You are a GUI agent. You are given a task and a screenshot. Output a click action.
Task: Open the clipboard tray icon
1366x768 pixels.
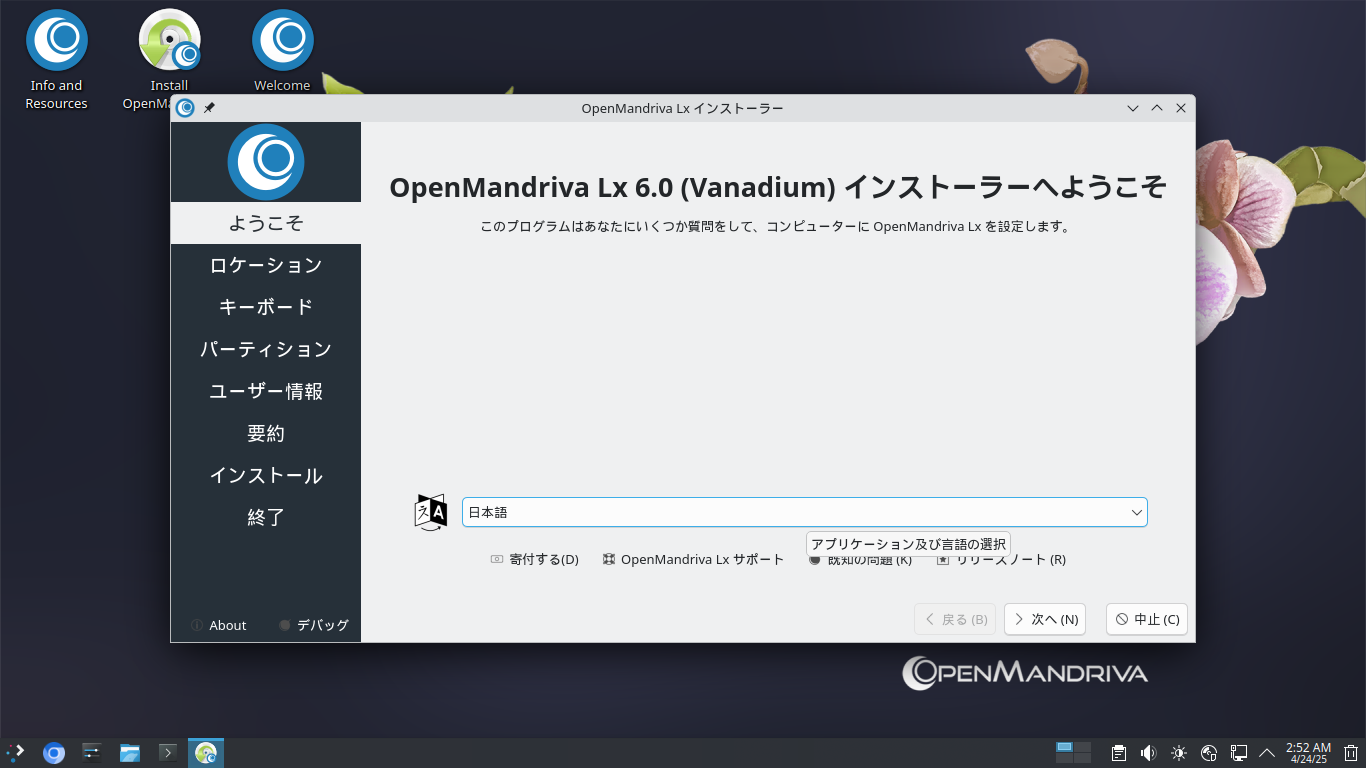[1120, 753]
